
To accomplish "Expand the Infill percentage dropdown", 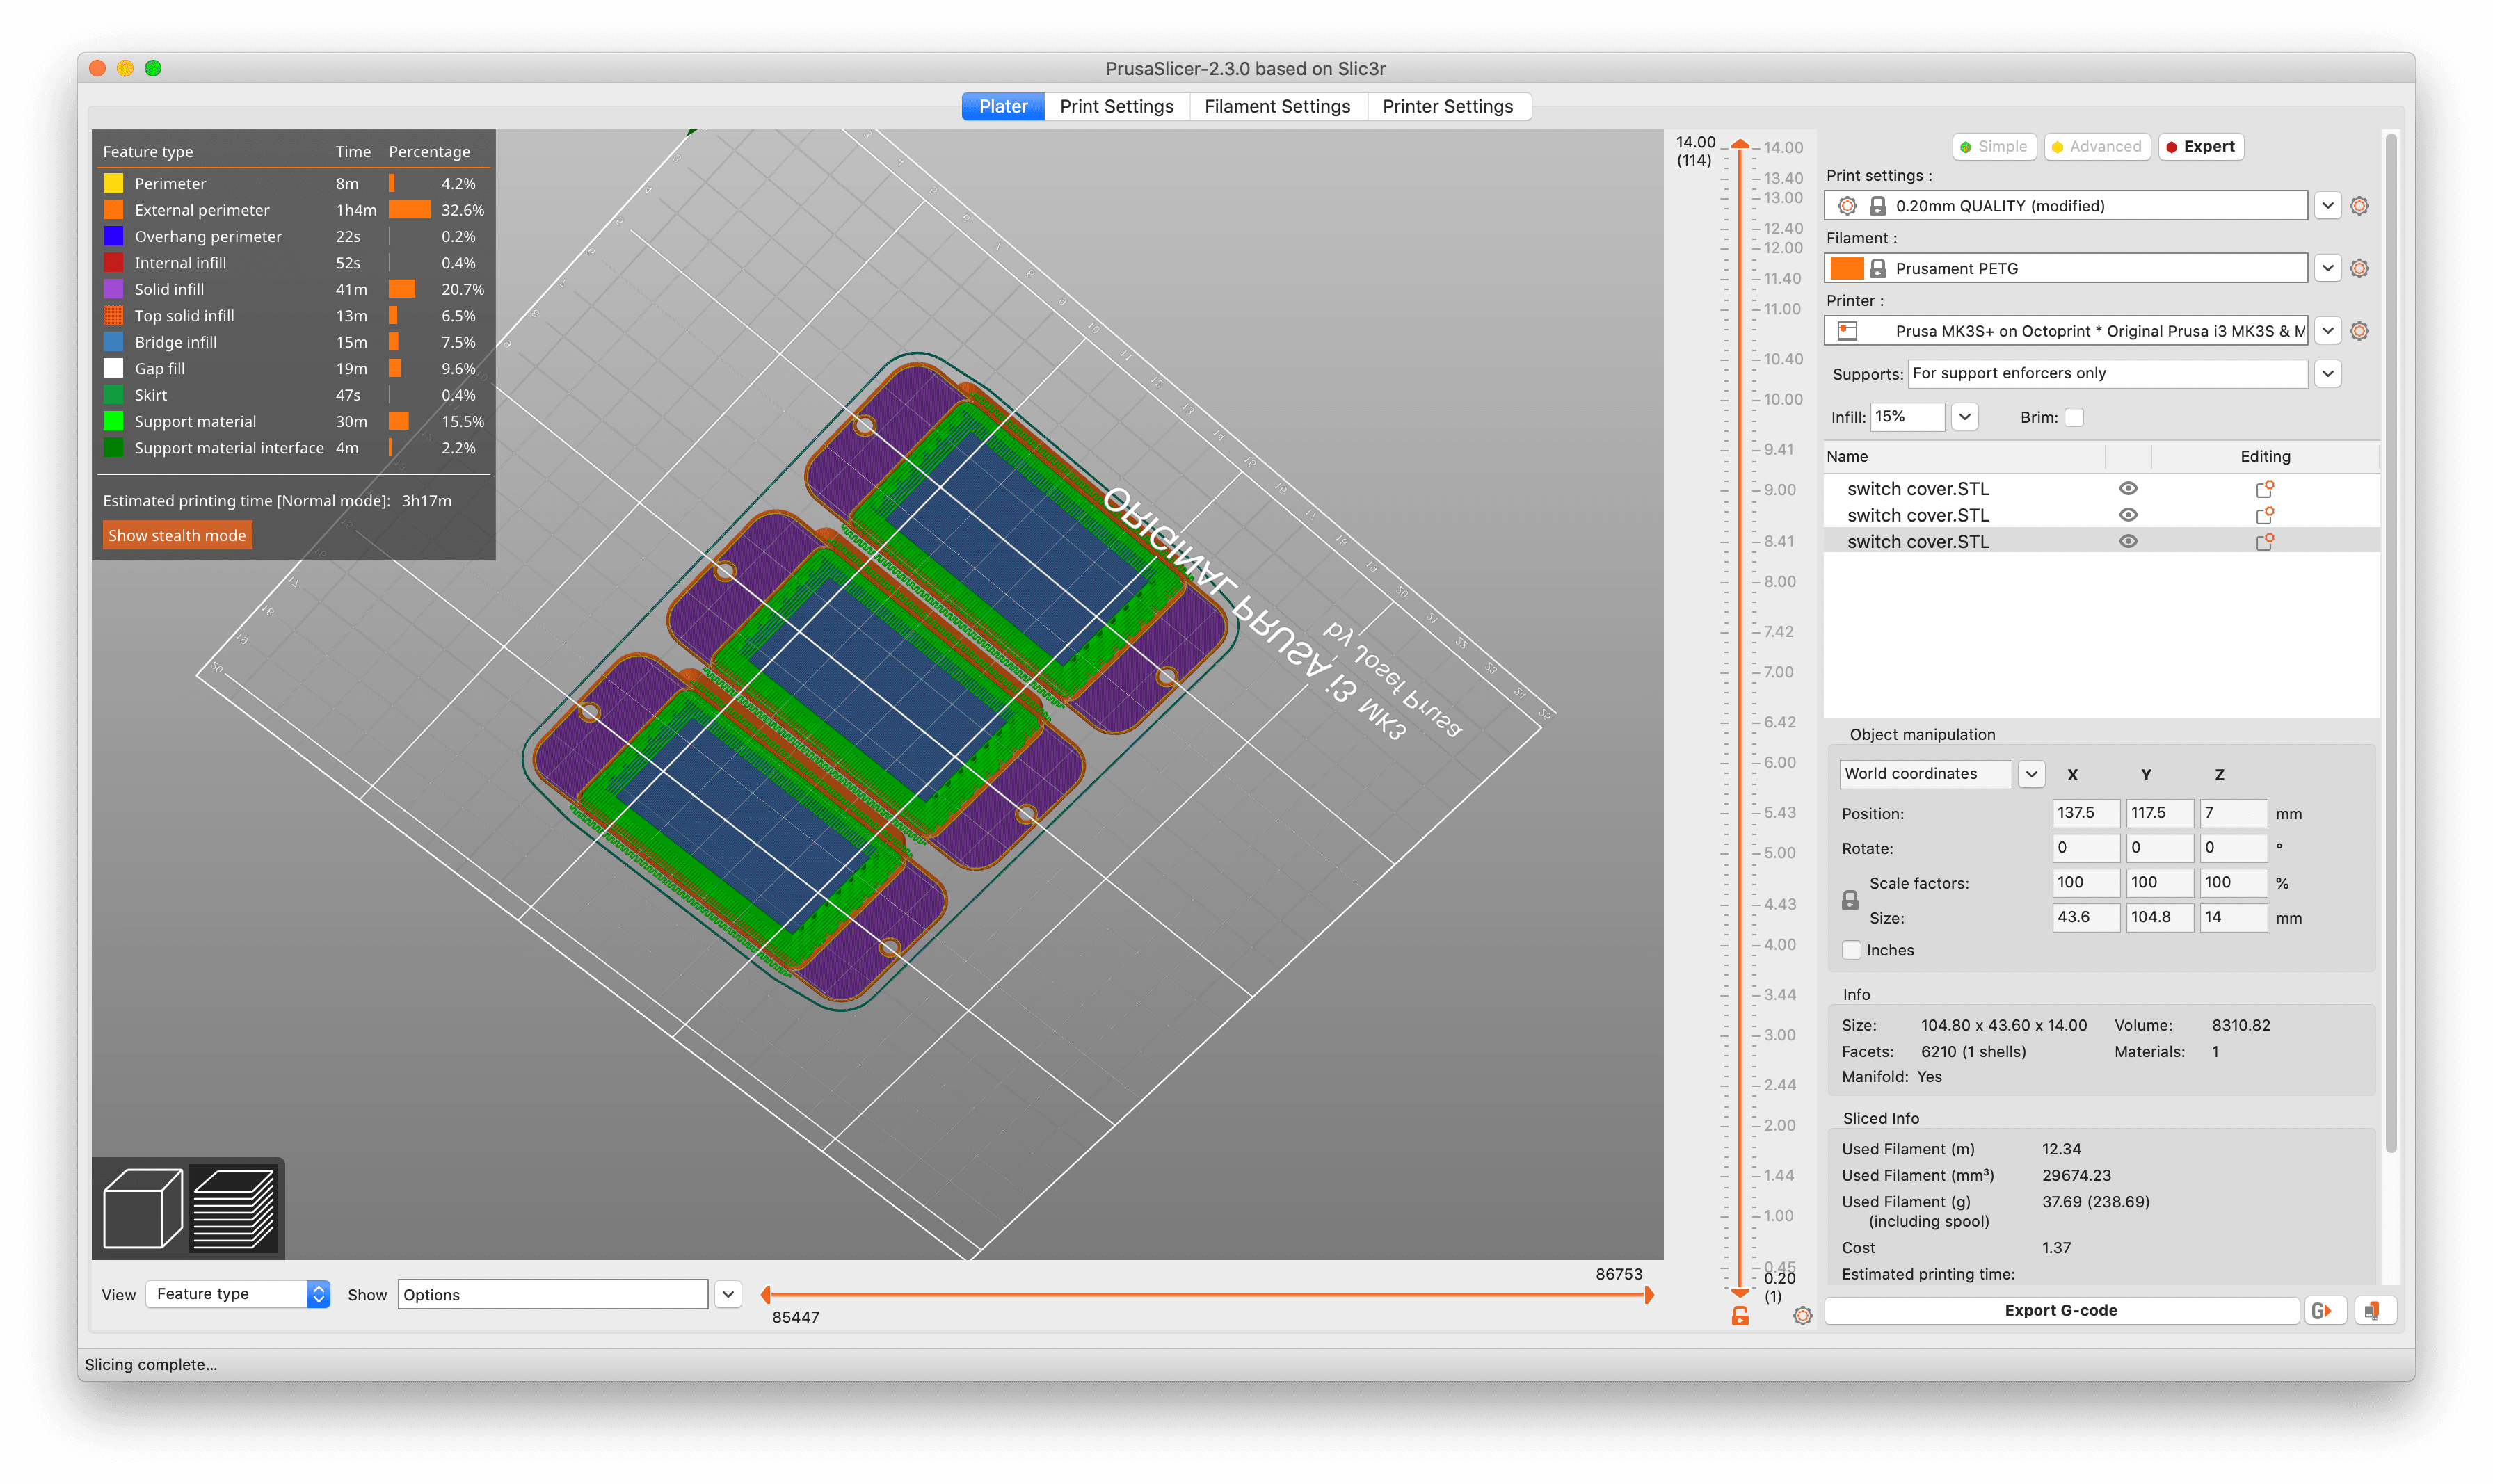I will click(x=1964, y=417).
